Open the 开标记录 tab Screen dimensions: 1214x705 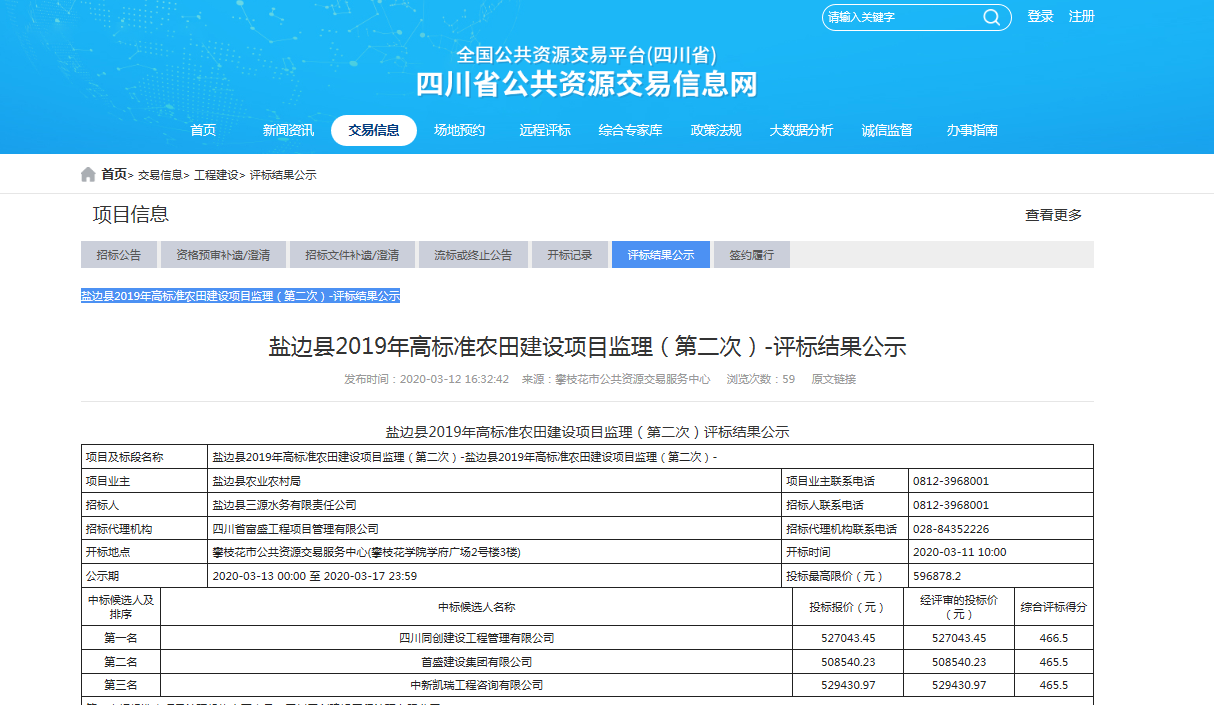[572, 254]
